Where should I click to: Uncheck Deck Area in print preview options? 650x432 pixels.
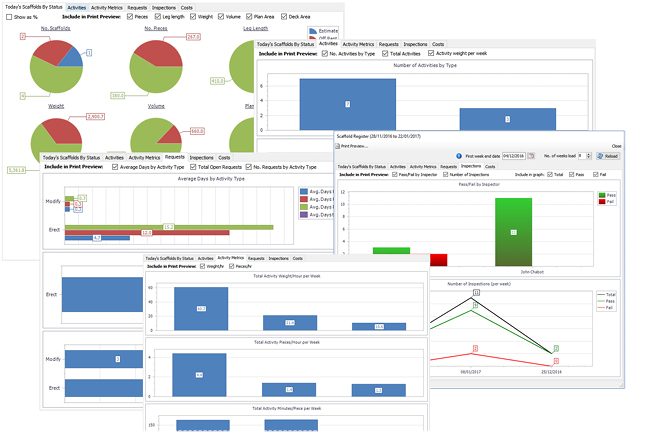point(284,17)
